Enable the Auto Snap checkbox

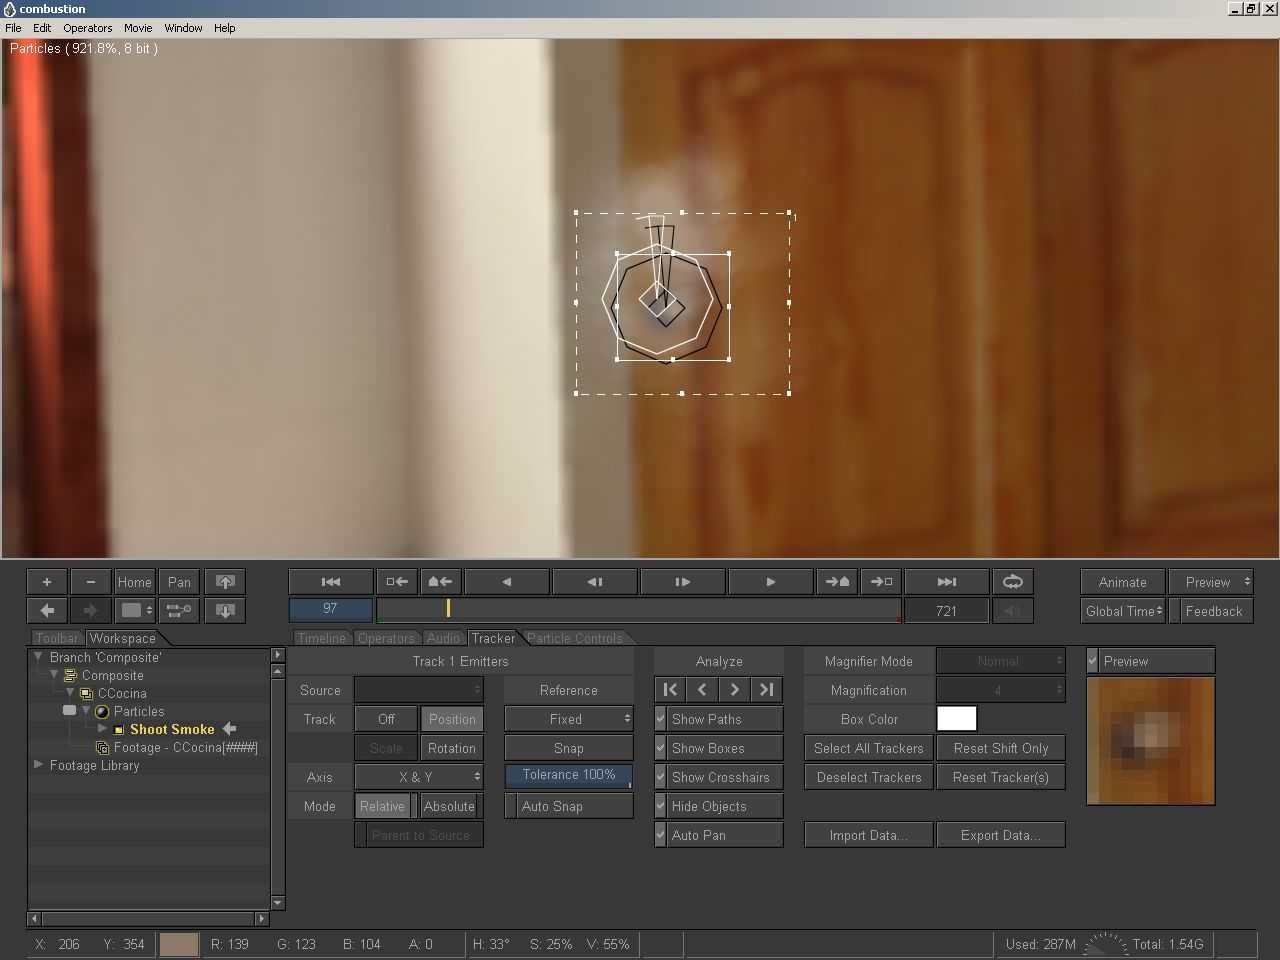coord(511,806)
